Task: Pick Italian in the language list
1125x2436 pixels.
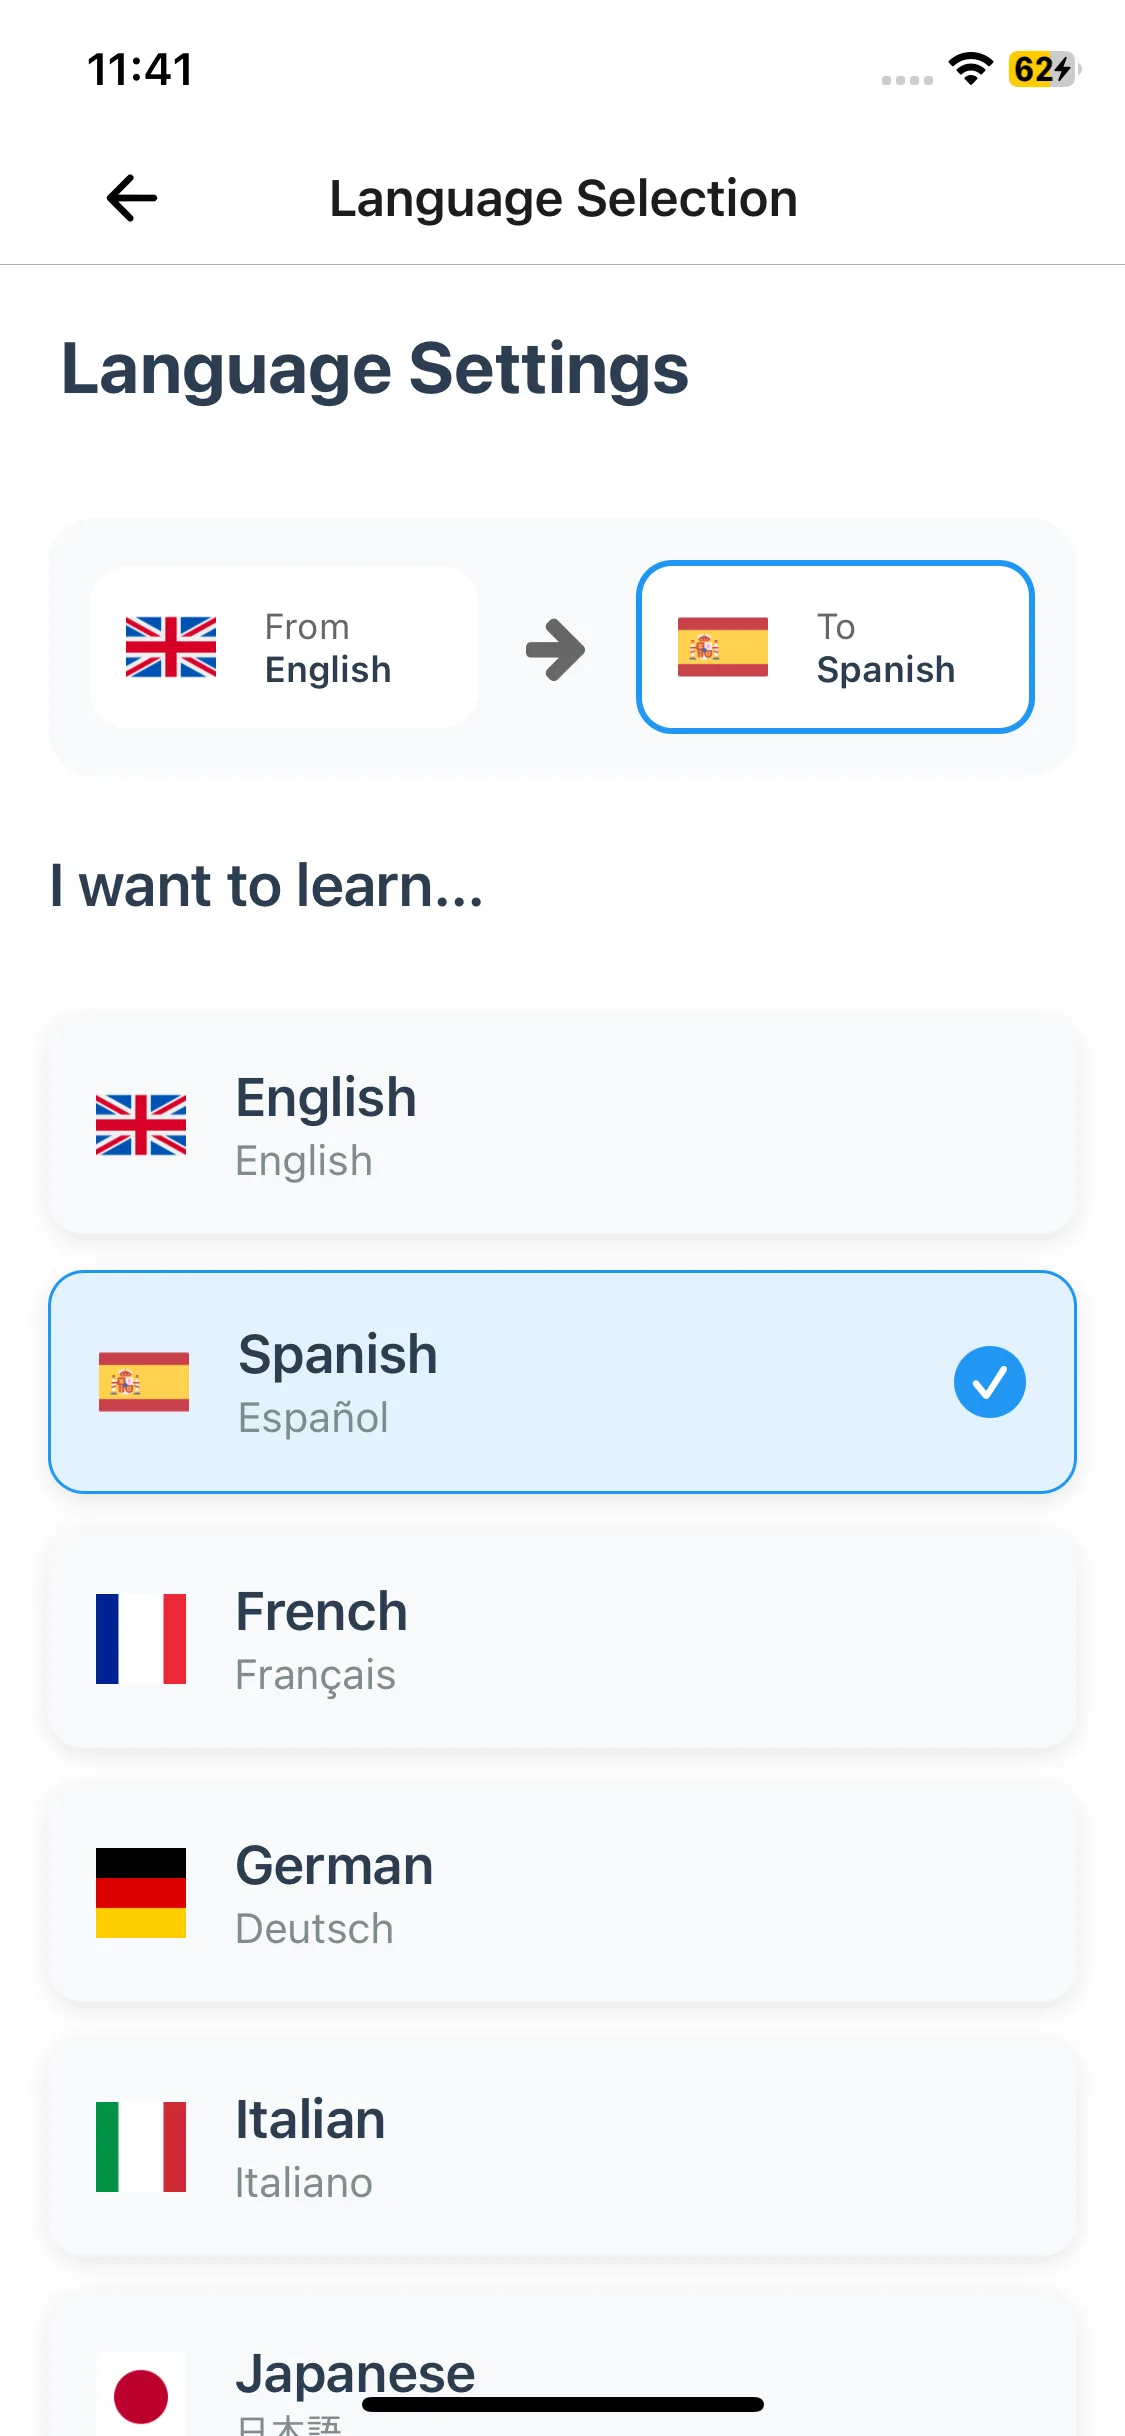Action: 562,2148
